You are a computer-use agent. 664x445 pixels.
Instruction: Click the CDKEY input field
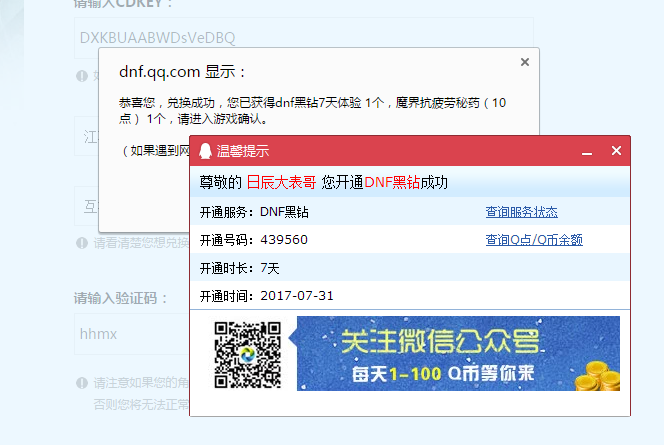click(x=304, y=38)
